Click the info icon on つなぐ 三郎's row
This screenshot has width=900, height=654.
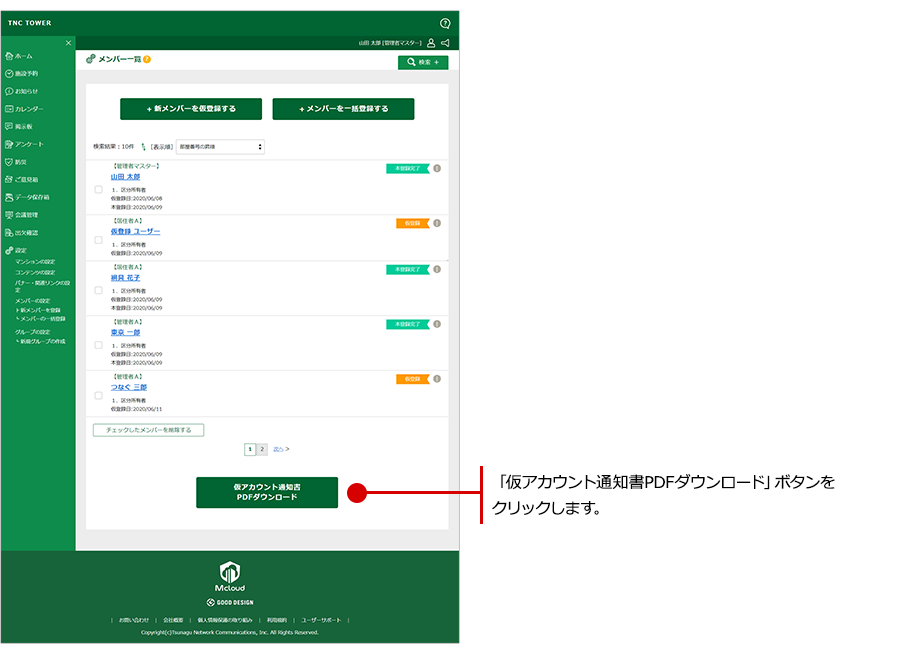pyautogui.click(x=437, y=379)
